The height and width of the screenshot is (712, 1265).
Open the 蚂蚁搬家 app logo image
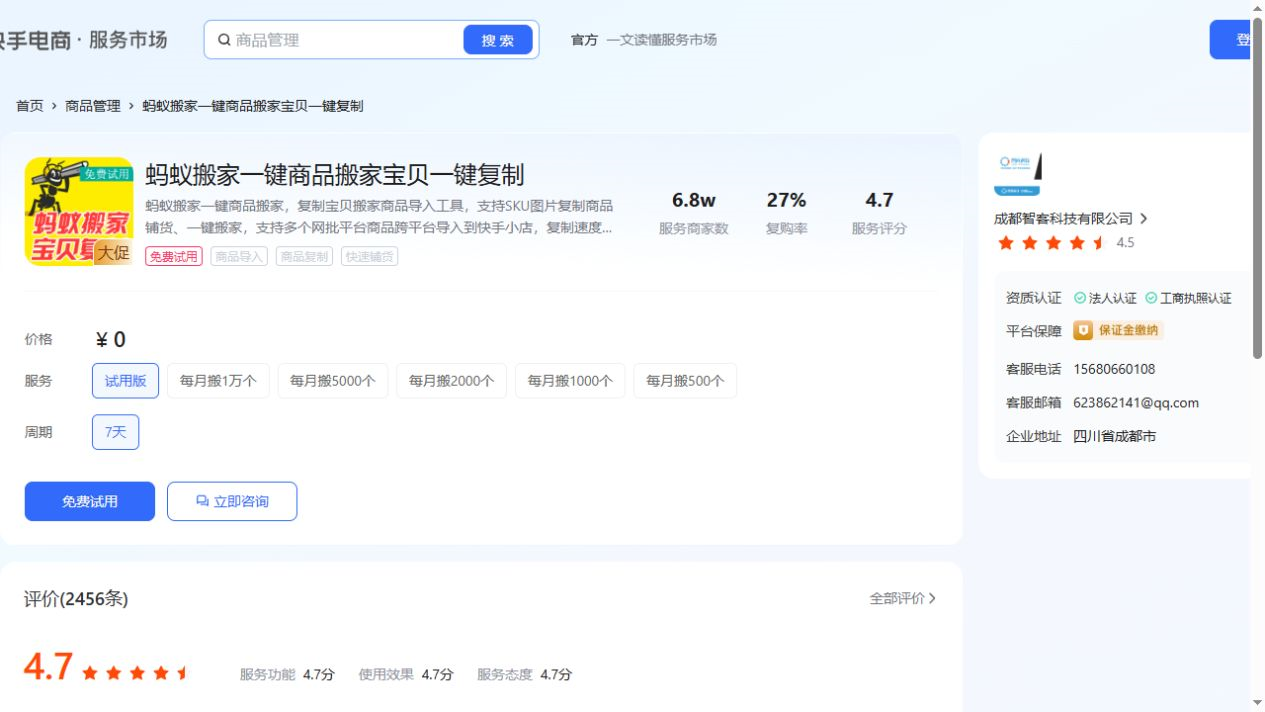pyautogui.click(x=79, y=211)
